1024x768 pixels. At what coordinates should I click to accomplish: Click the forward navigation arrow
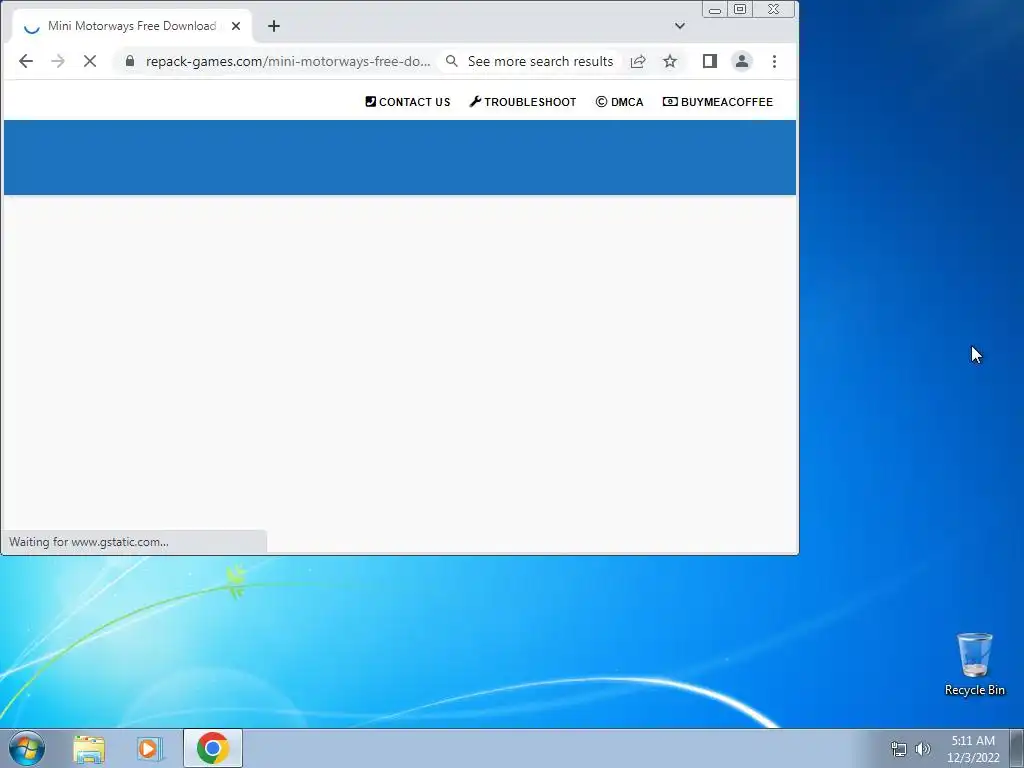click(x=57, y=61)
